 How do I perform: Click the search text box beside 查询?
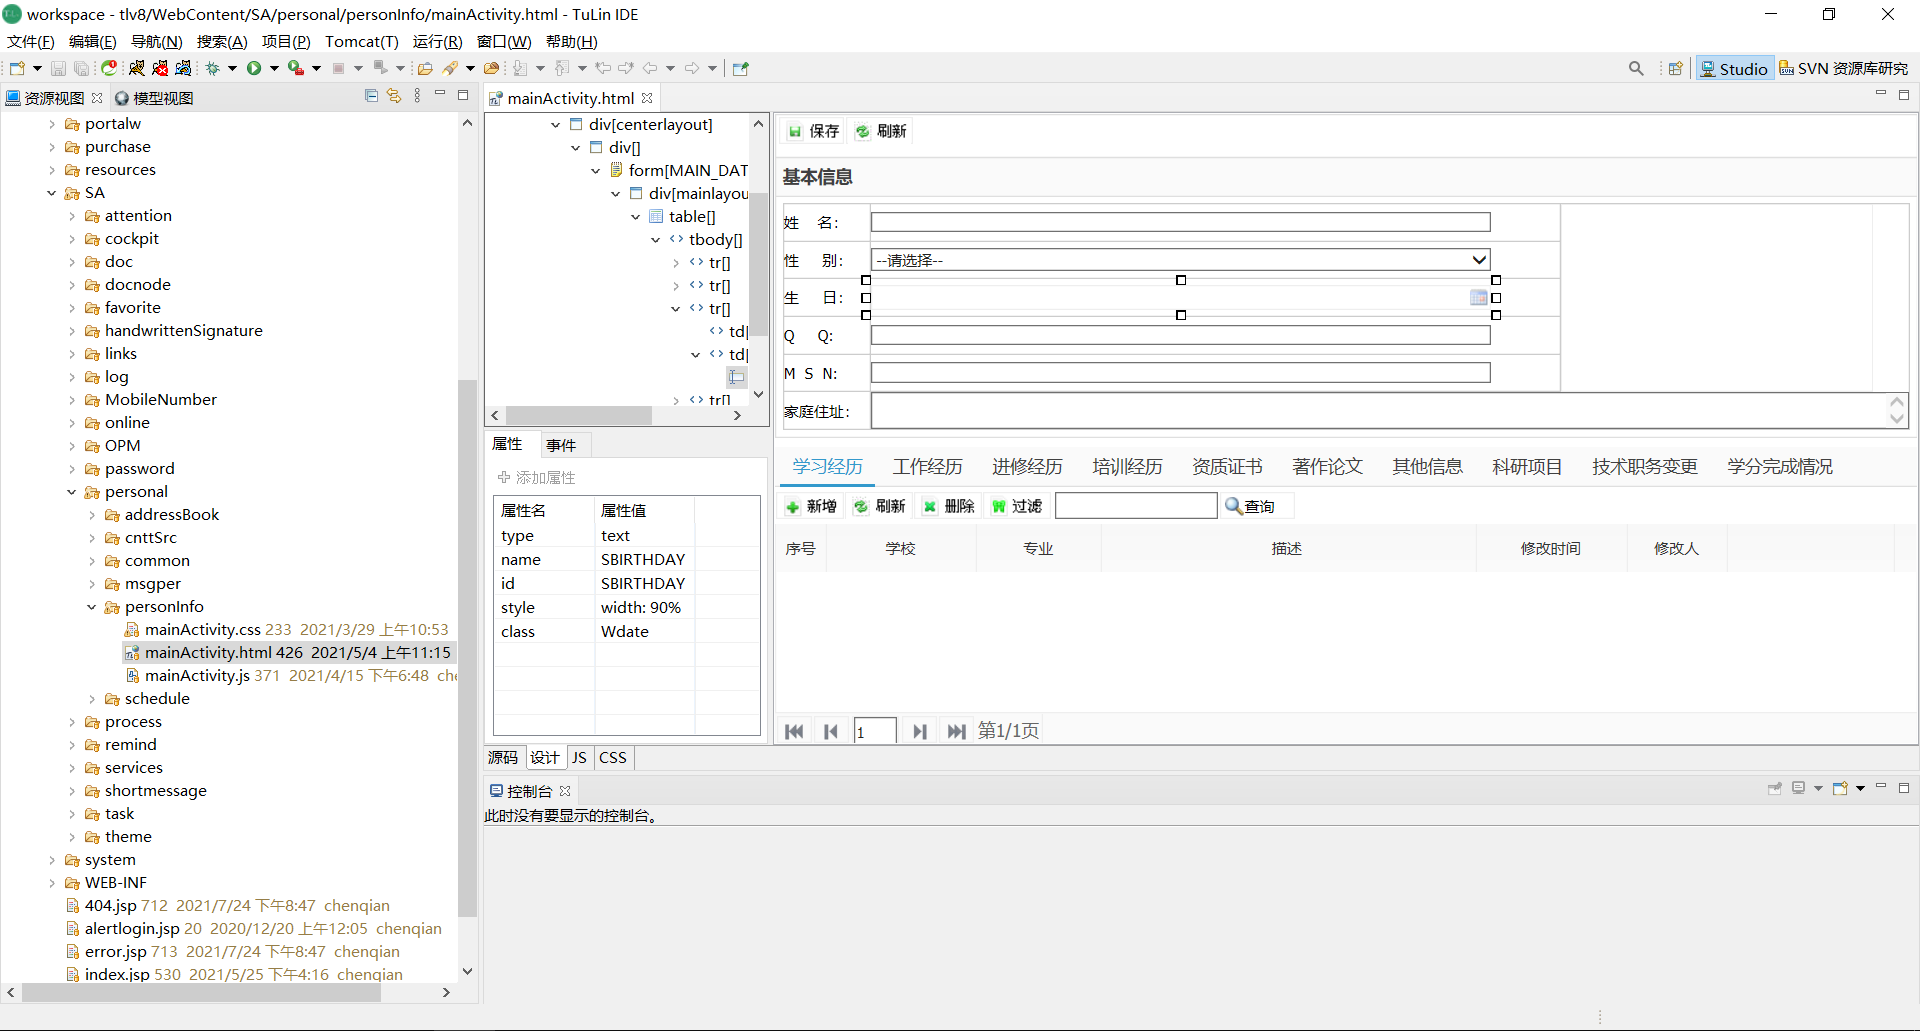click(1136, 506)
